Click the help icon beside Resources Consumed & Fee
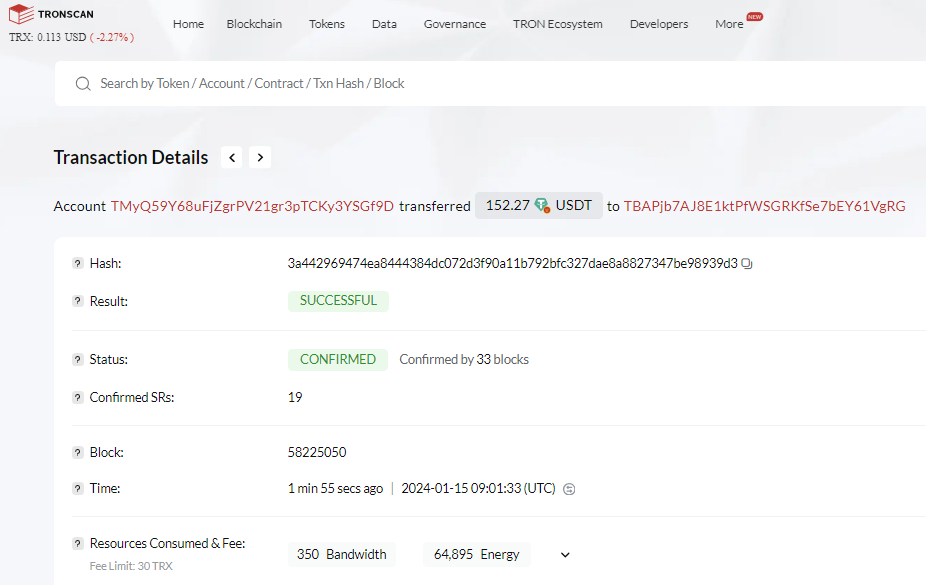The width and height of the screenshot is (926, 585). 78,543
